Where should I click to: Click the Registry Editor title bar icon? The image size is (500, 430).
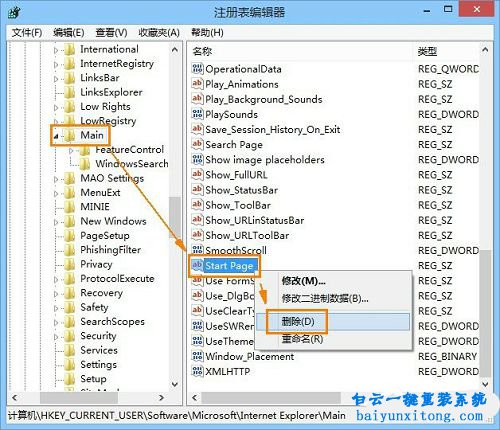[14, 12]
